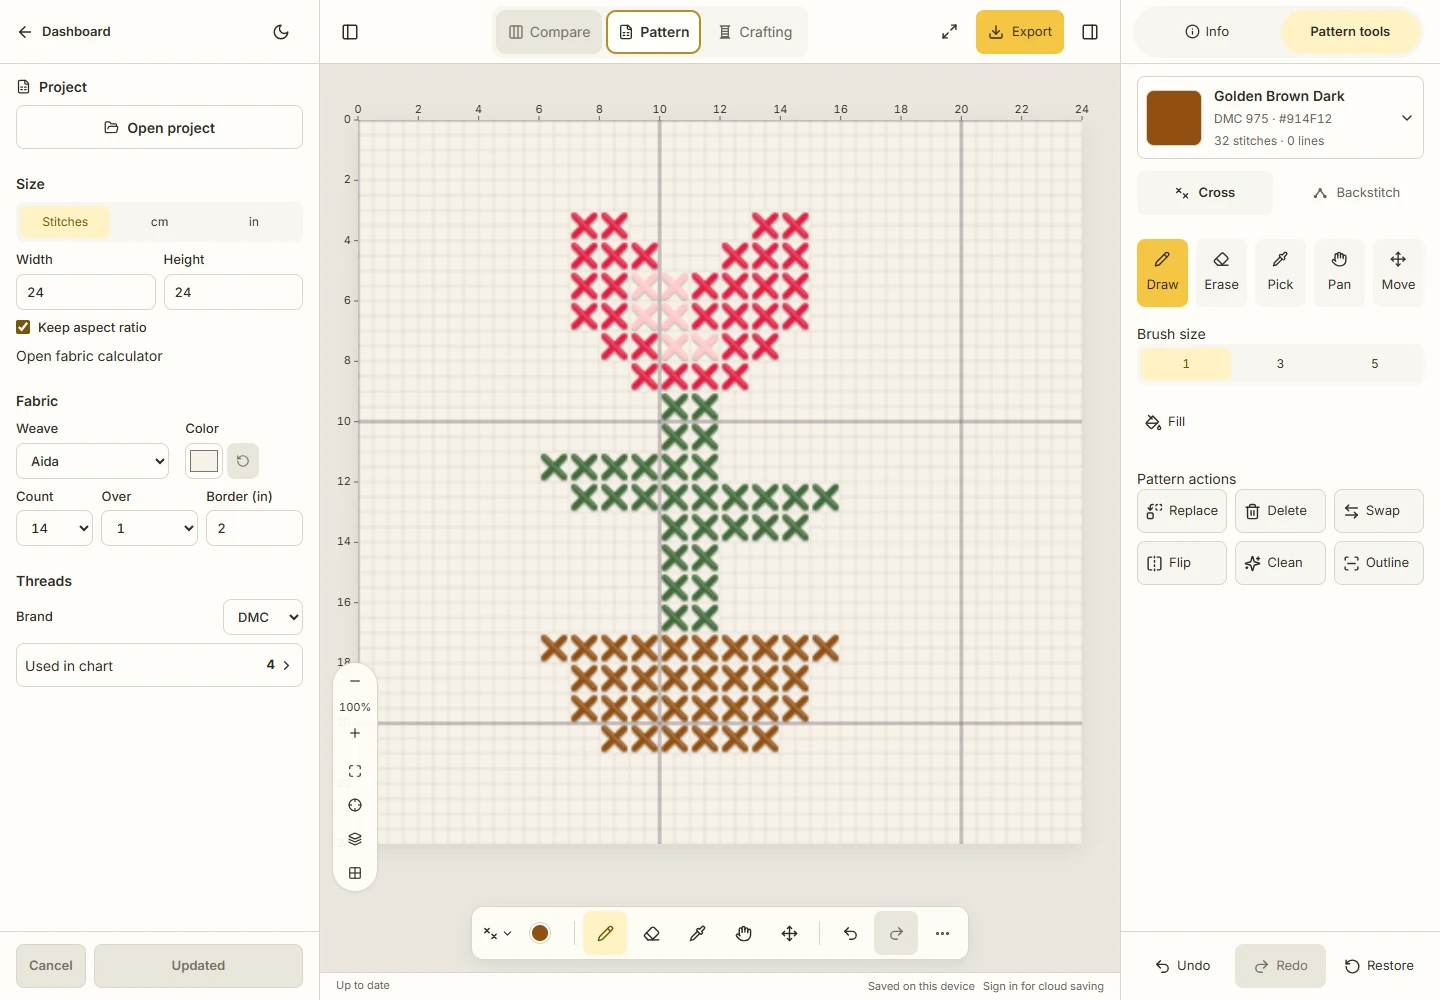
Task: Open the Info tab
Action: click(x=1207, y=32)
